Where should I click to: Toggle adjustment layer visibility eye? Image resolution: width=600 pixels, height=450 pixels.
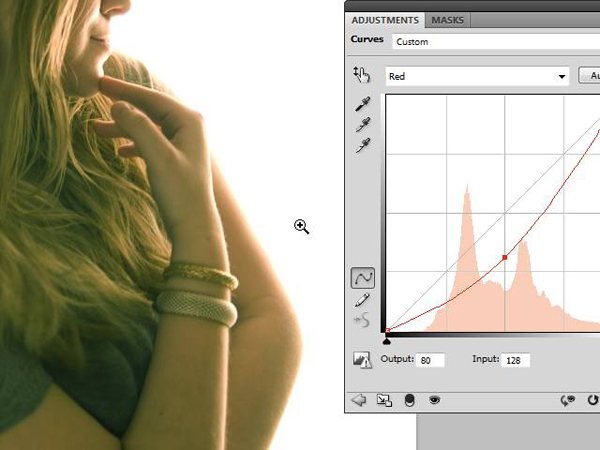click(x=435, y=400)
